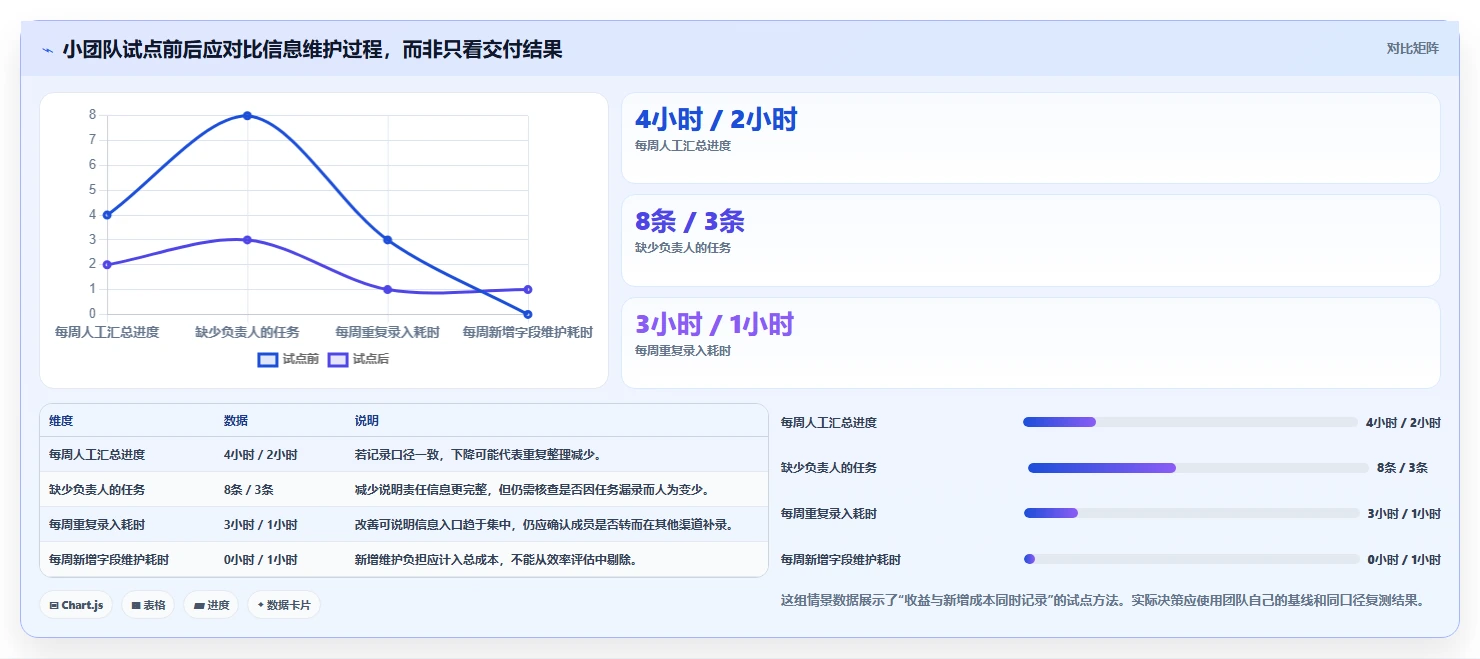Open the 8条 / 3条 stat card
This screenshot has width=1480, height=659.
(x=1031, y=241)
